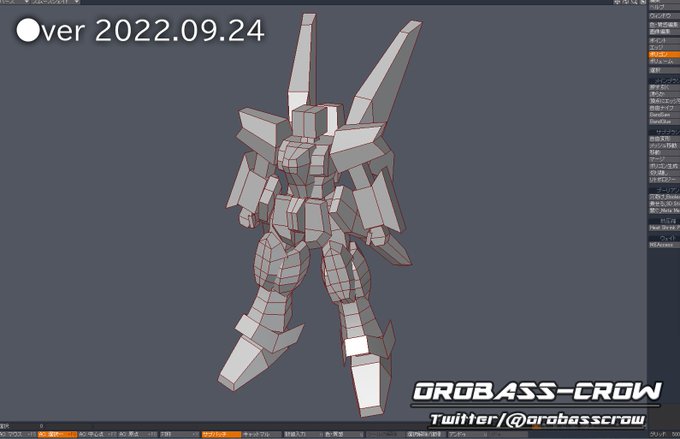The image size is (680, 439).
Task: Open the ヘルプ menu in side panel
Action: point(664,7)
